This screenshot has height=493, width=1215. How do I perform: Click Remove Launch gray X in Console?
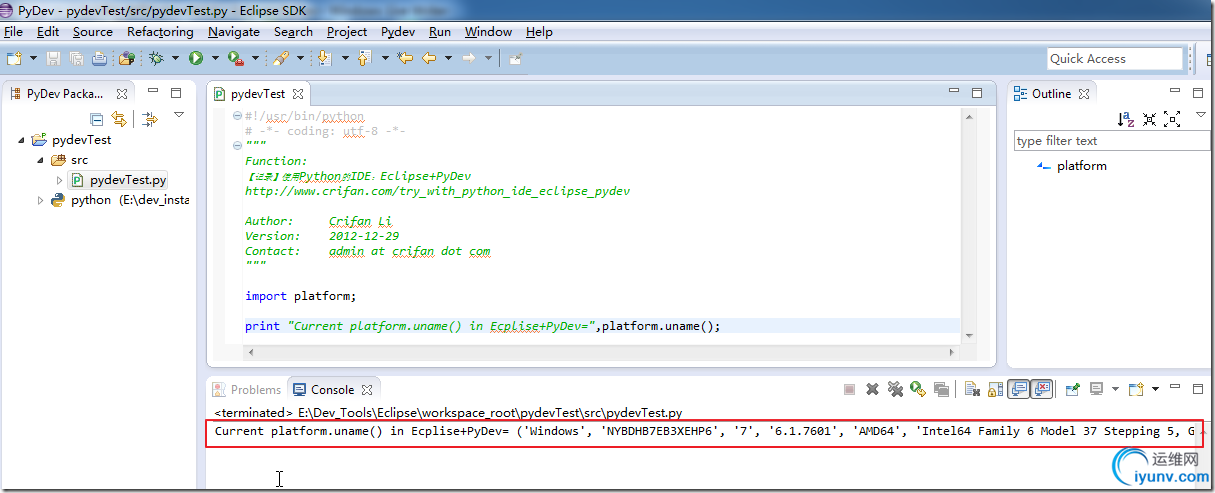(872, 389)
